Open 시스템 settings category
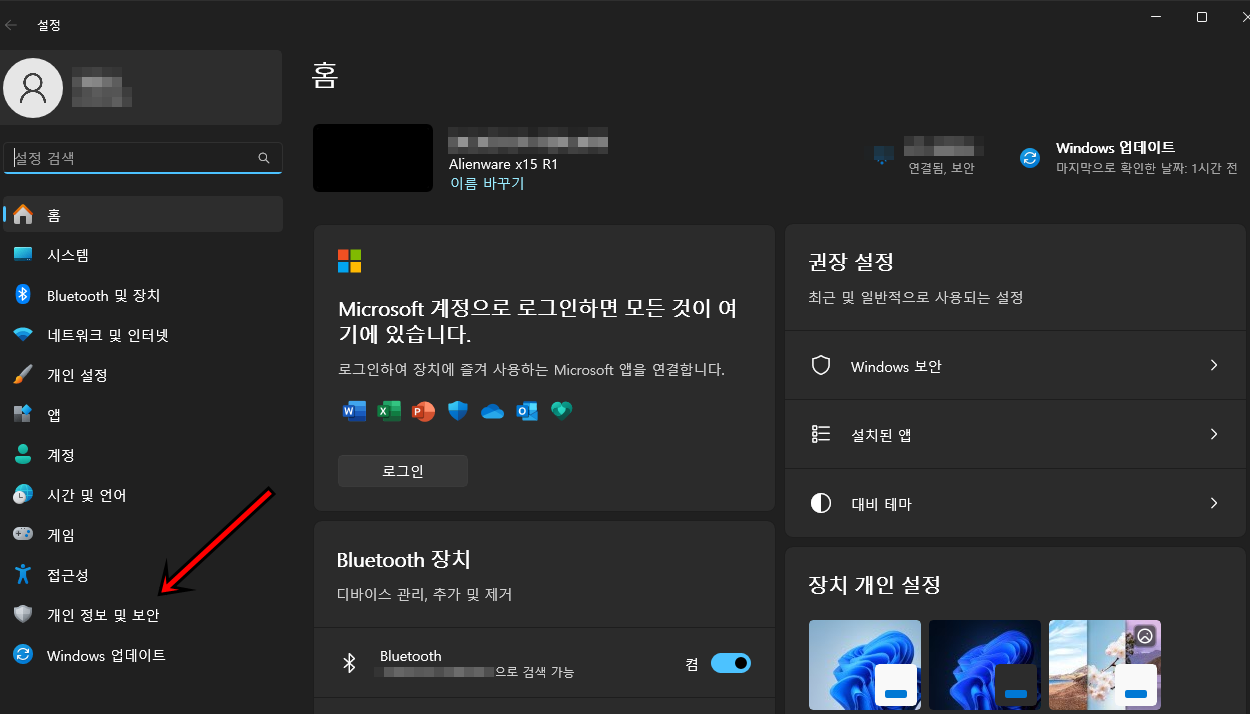1250x714 pixels. click(143, 255)
